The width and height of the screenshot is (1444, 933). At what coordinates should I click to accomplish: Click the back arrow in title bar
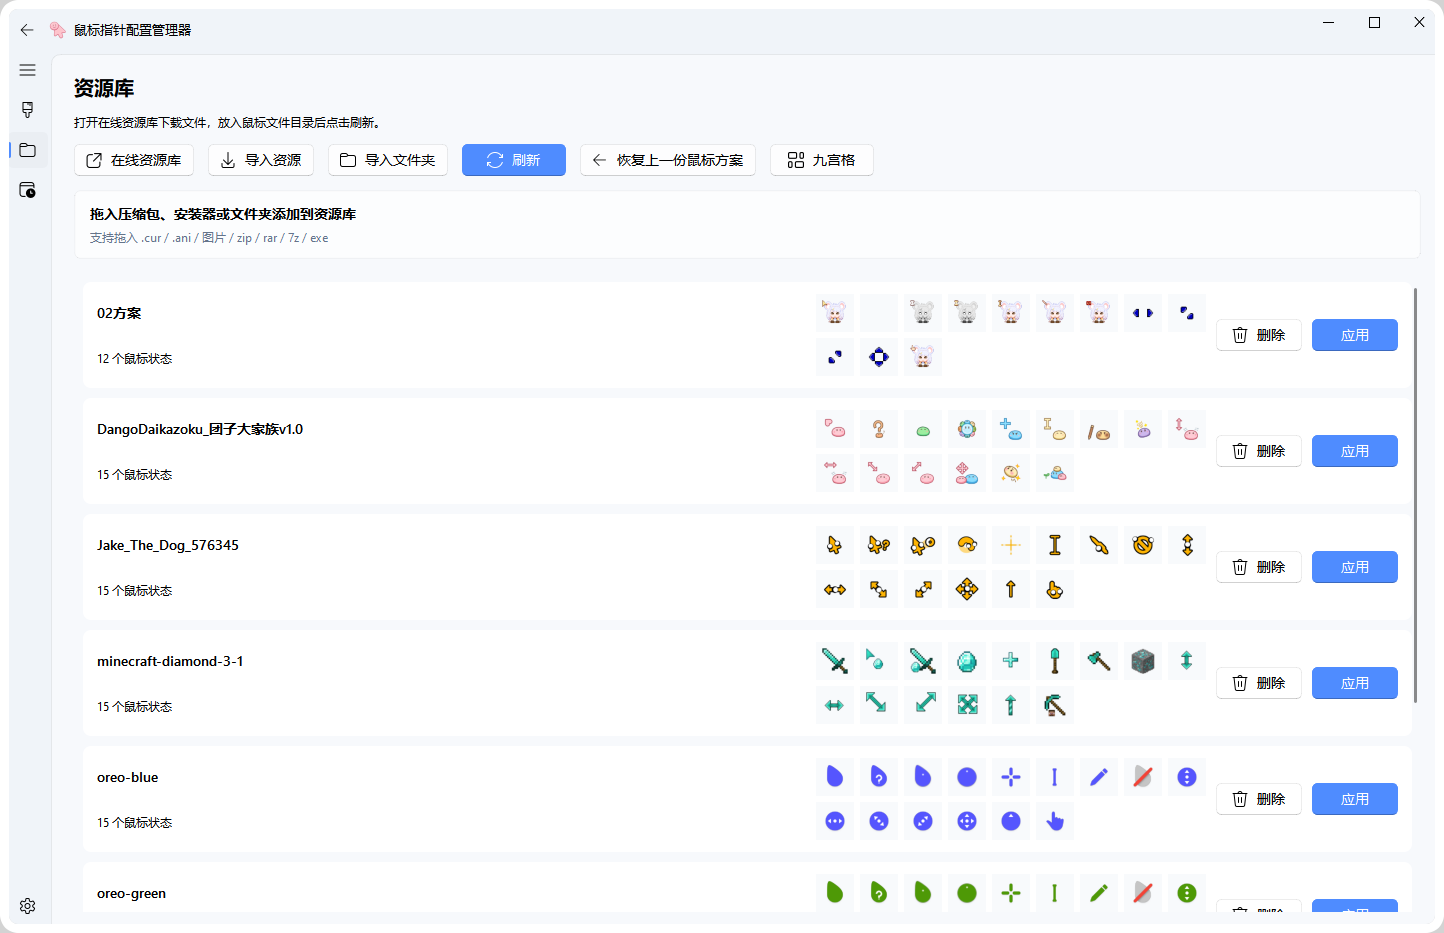pos(27,30)
